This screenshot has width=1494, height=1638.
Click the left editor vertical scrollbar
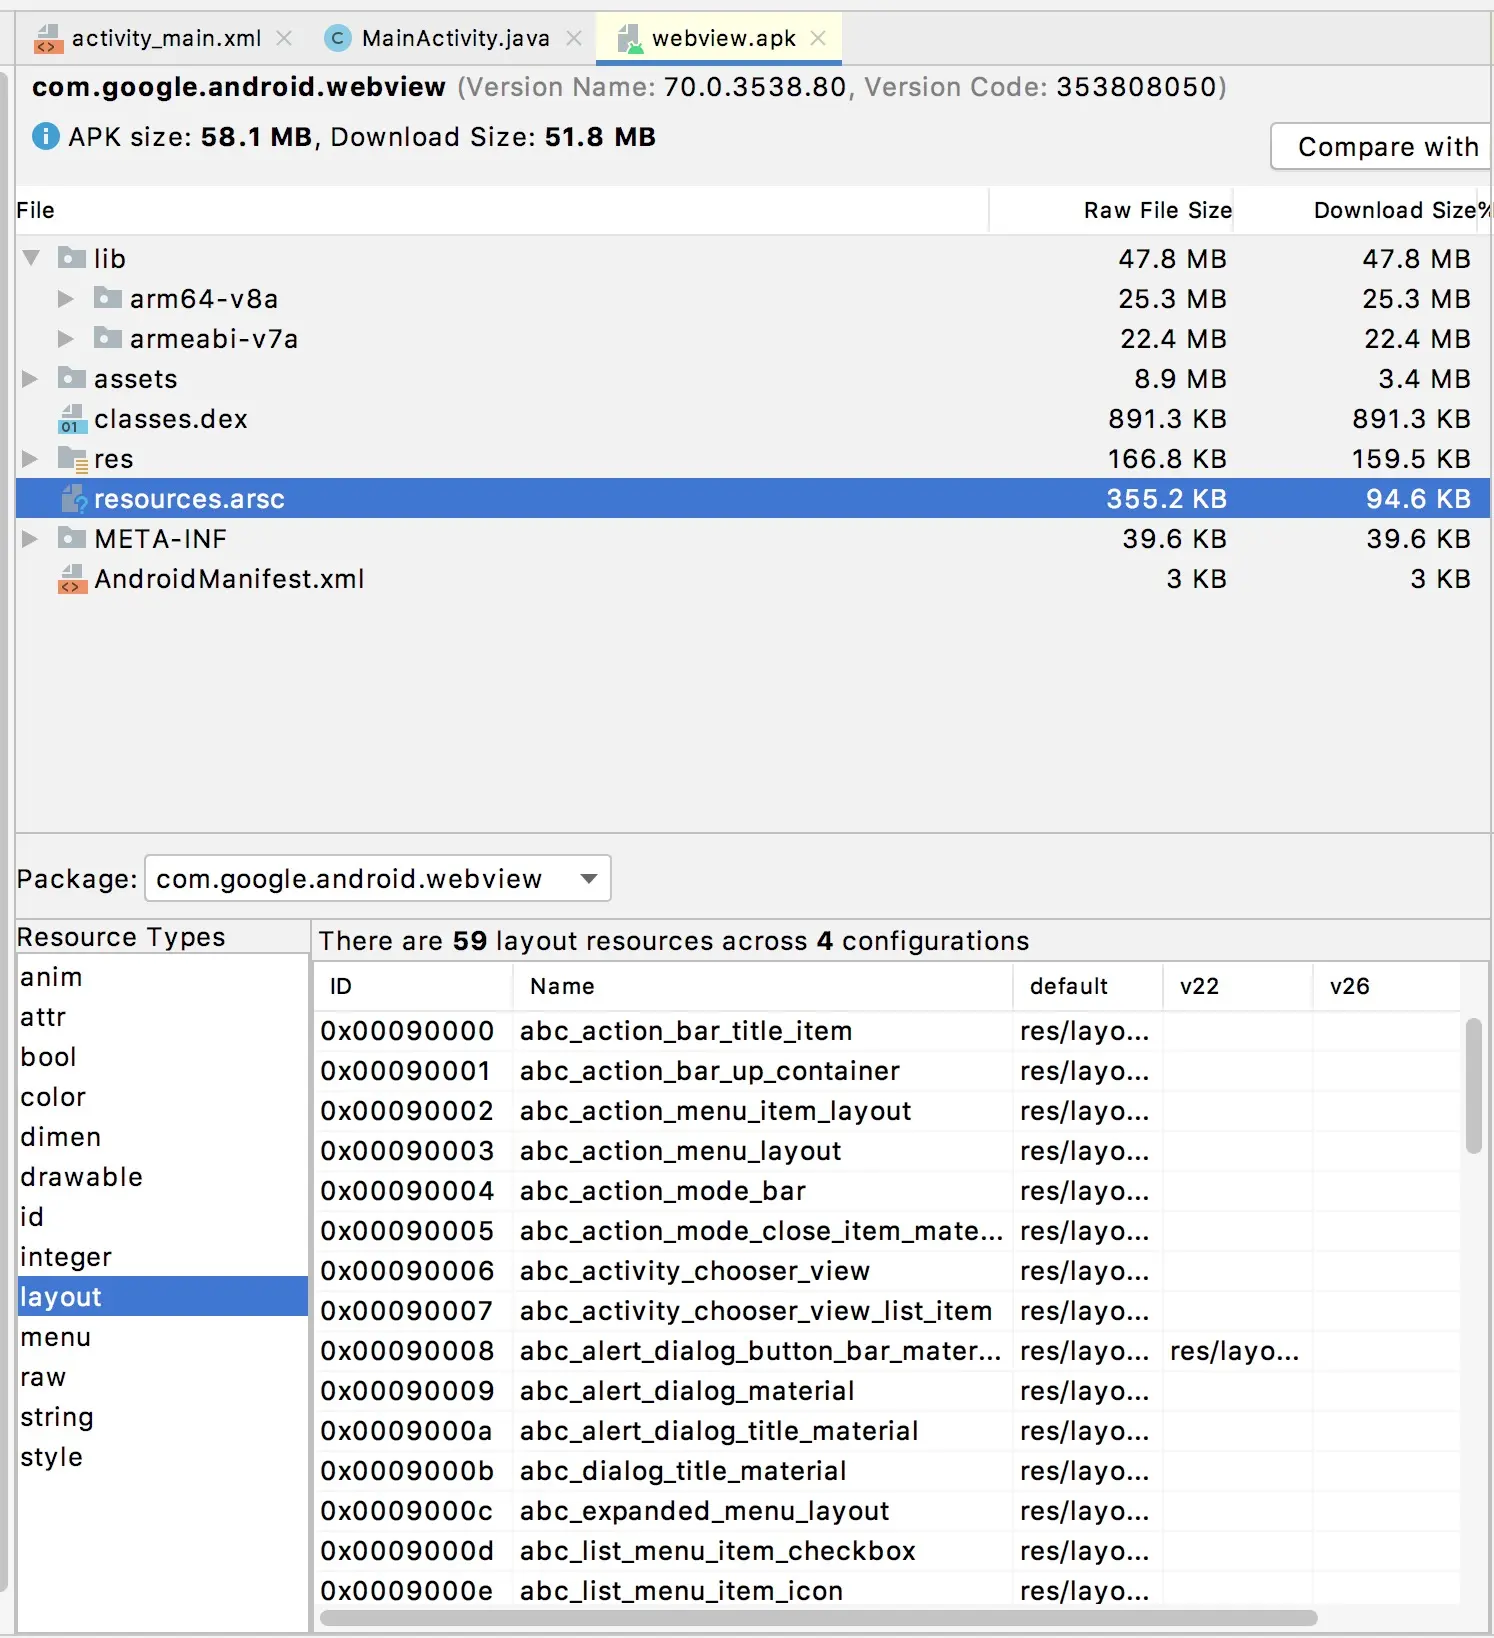(5, 830)
